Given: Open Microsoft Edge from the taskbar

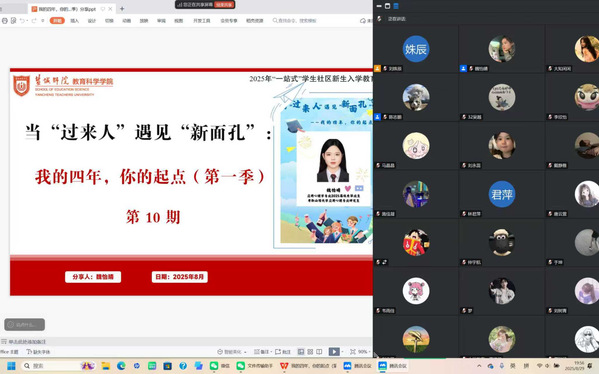Looking at the screenshot, I should click(x=121, y=366).
